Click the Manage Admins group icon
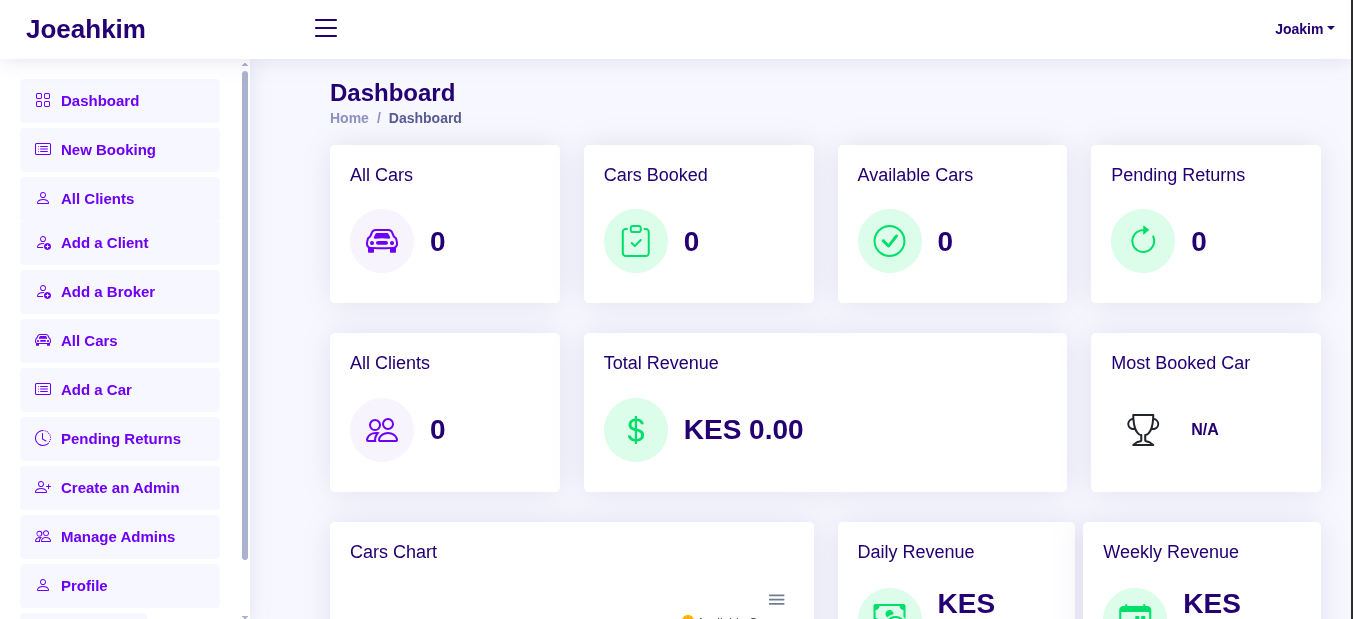The width and height of the screenshot is (1353, 619). (x=42, y=536)
